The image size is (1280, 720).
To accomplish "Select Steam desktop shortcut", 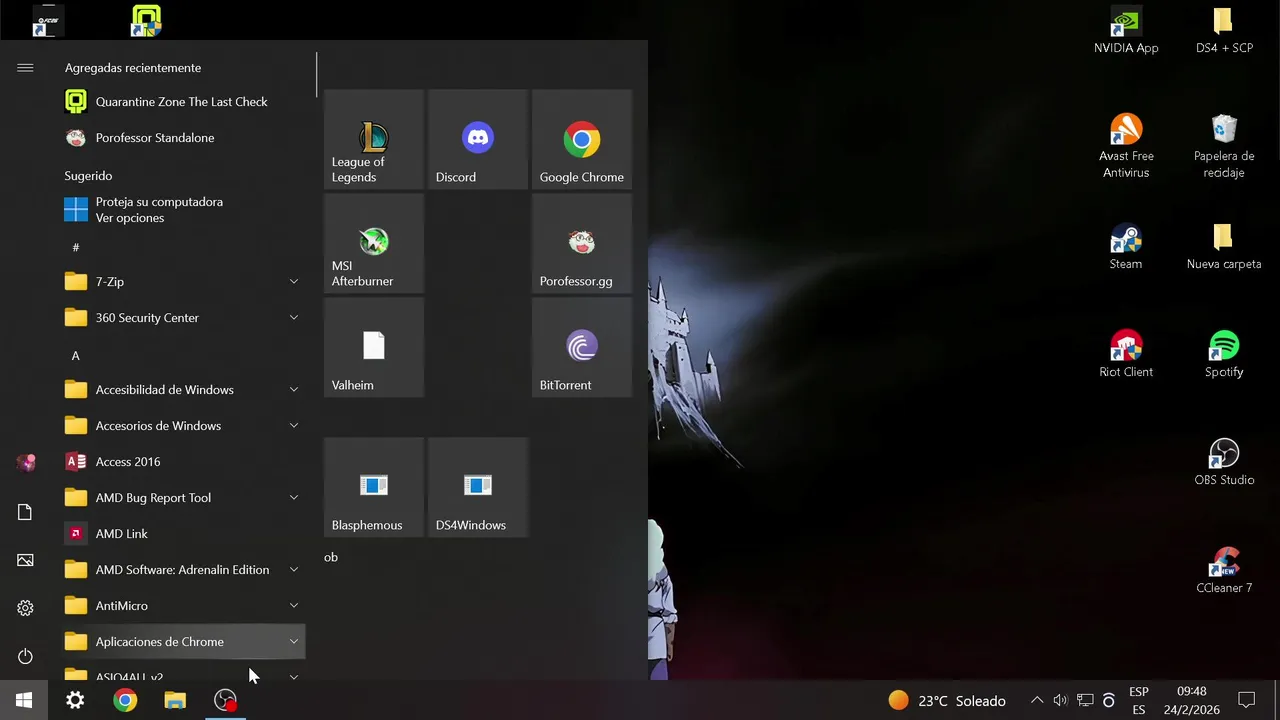I will pyautogui.click(x=1126, y=246).
